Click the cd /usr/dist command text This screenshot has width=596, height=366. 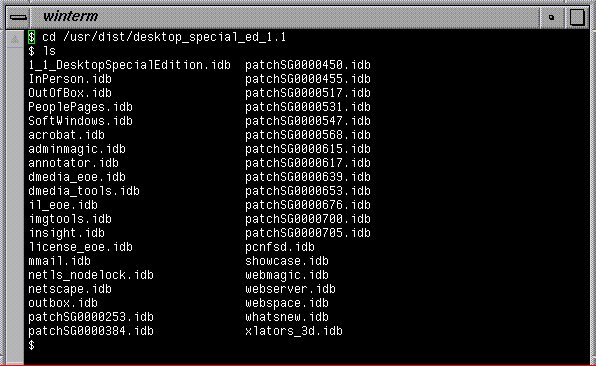point(164,37)
